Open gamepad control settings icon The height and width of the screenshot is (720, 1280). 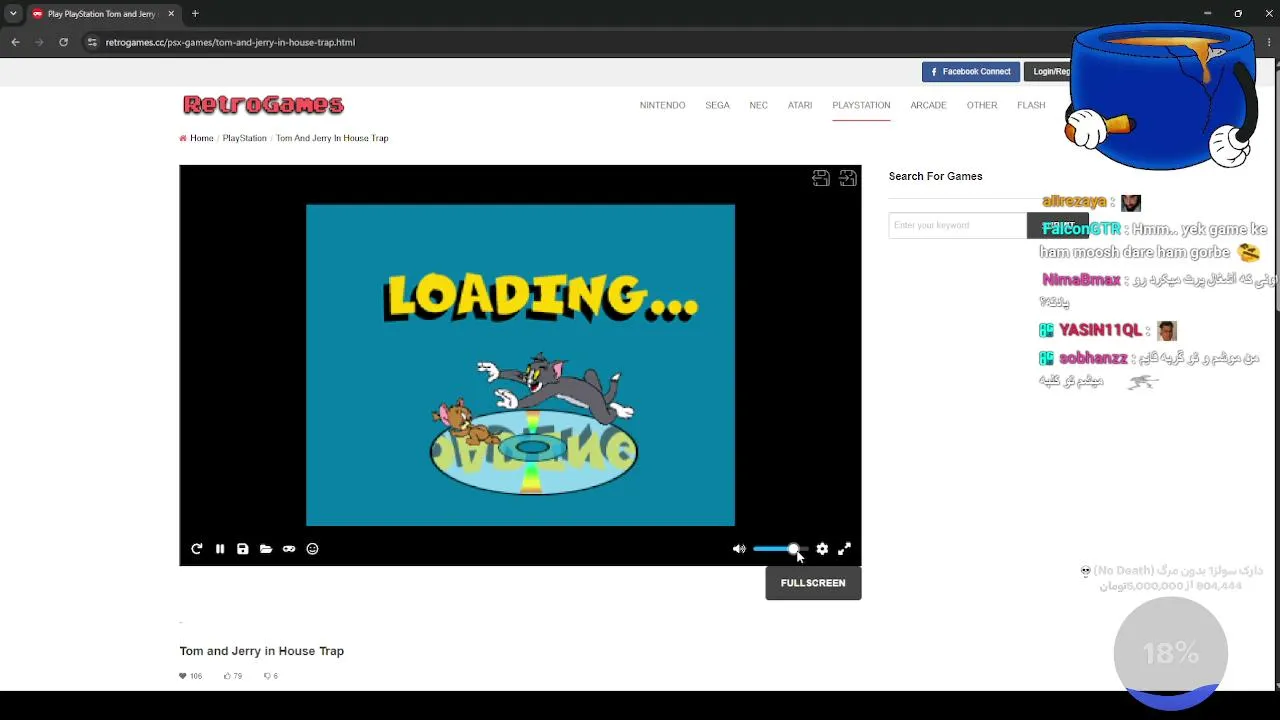pos(289,549)
